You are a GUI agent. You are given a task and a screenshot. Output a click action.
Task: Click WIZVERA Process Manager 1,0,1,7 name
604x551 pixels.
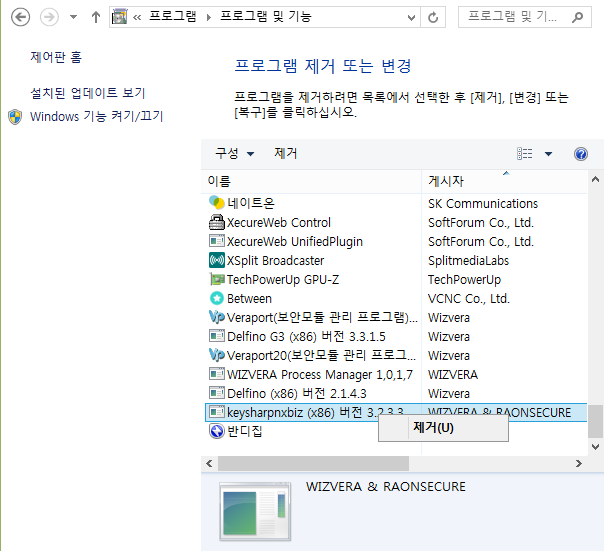320,375
